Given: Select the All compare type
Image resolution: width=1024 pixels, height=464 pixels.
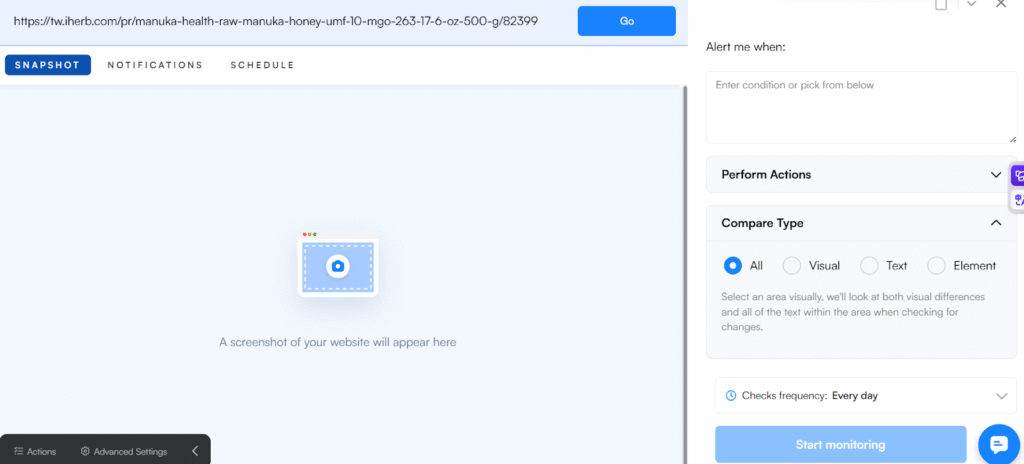Looking at the screenshot, I should (732, 266).
